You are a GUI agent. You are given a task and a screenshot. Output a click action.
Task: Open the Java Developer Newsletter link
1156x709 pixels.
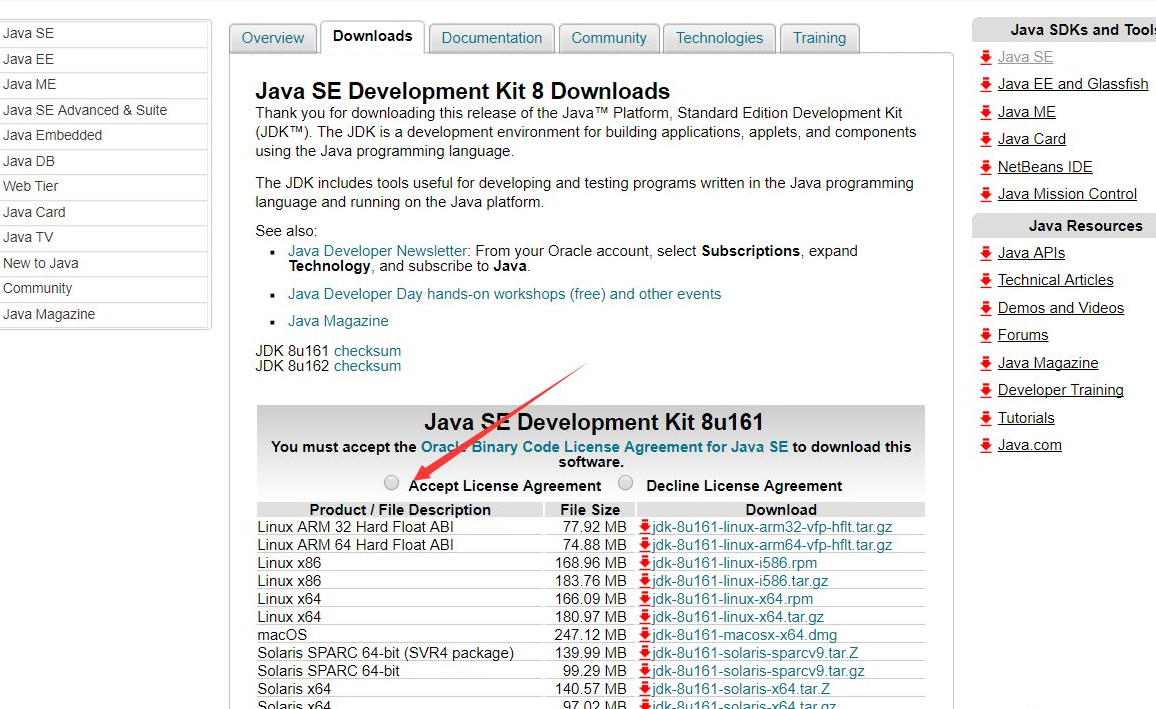coord(377,251)
